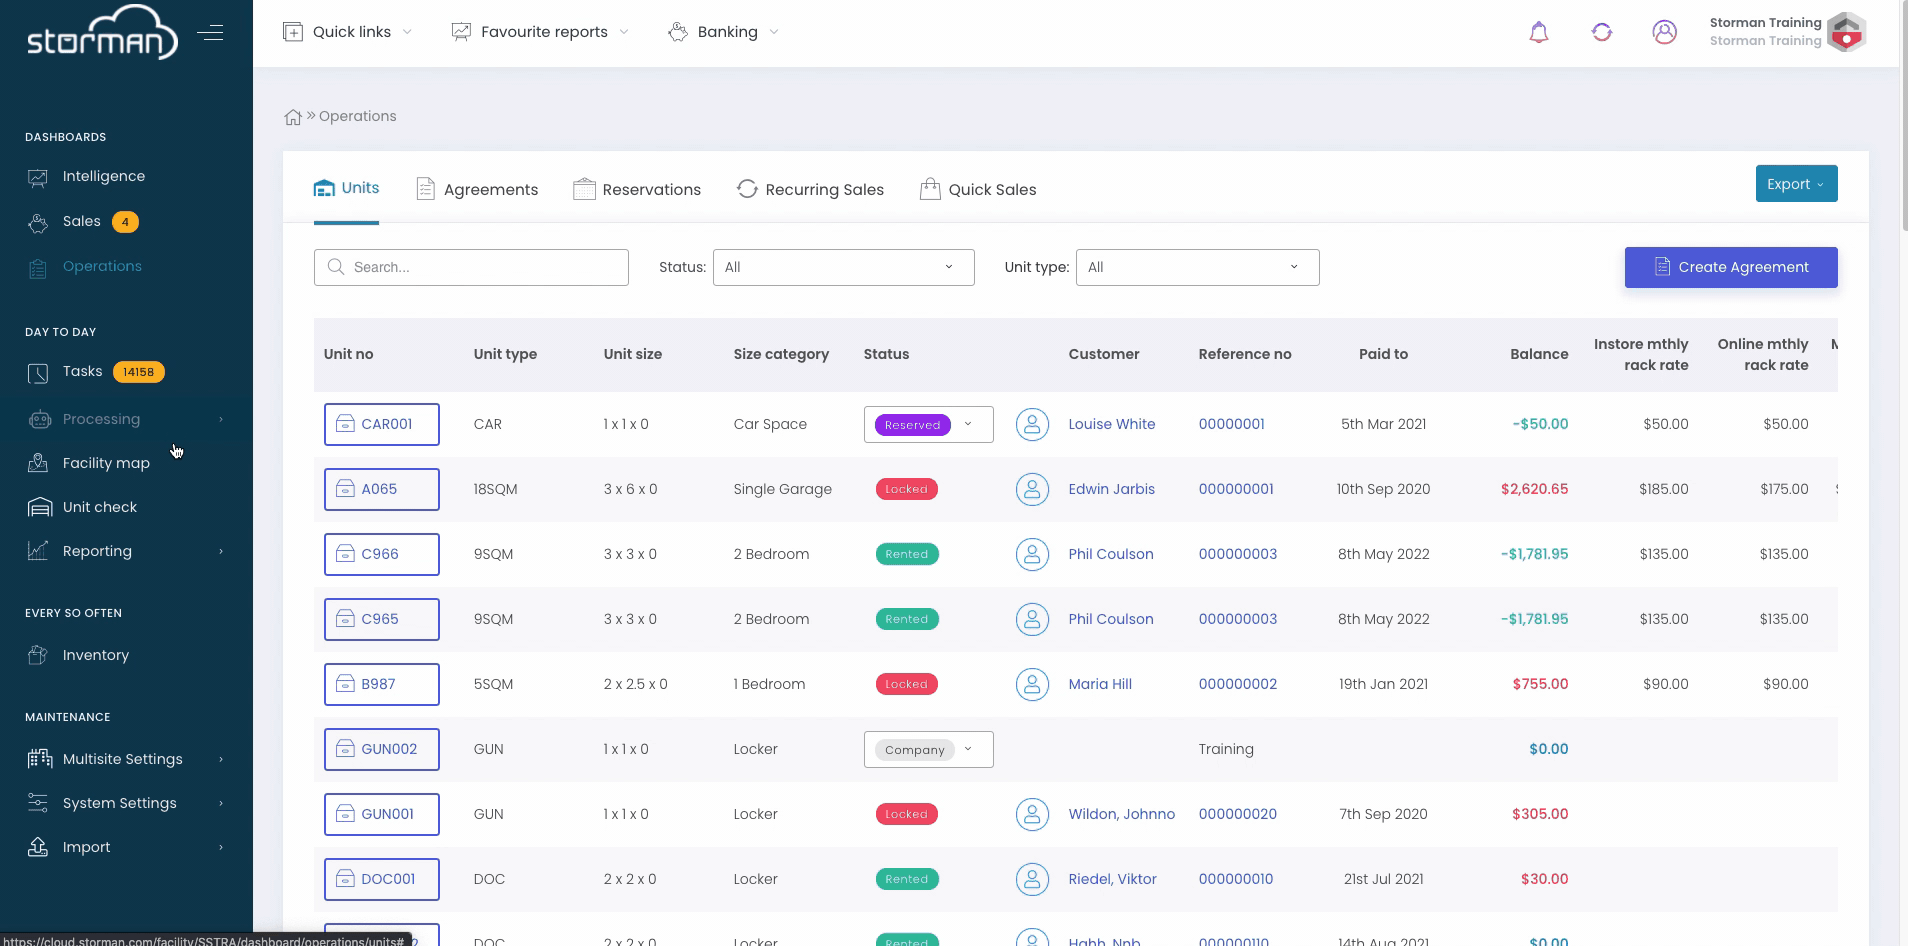Click Maria Hill's customer avatar icon
Screen dimensions: 1908x946
1032,684
